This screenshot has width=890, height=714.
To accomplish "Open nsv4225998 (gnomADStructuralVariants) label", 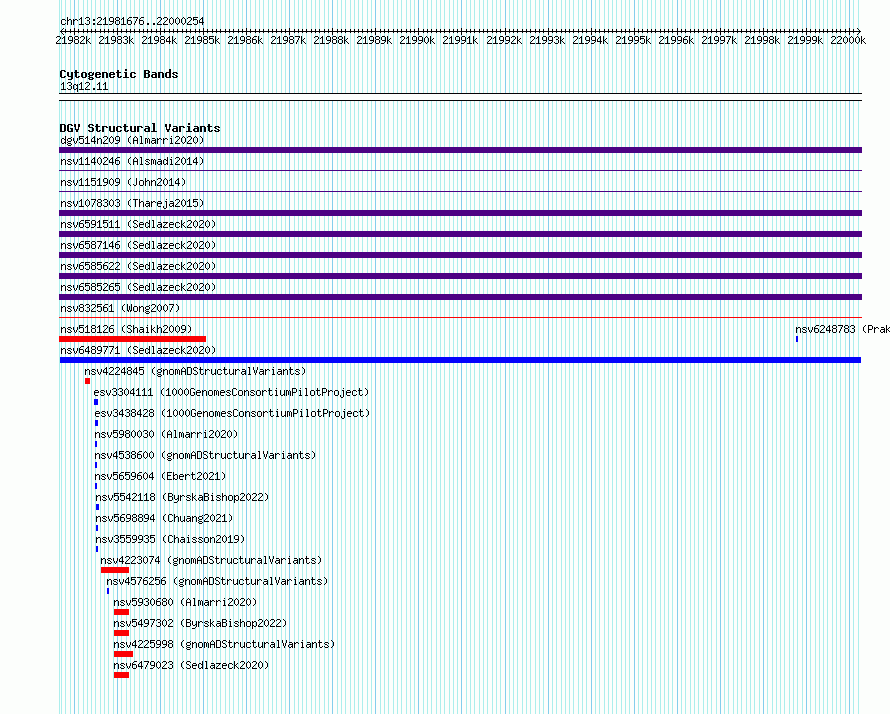I will coord(224,644).
